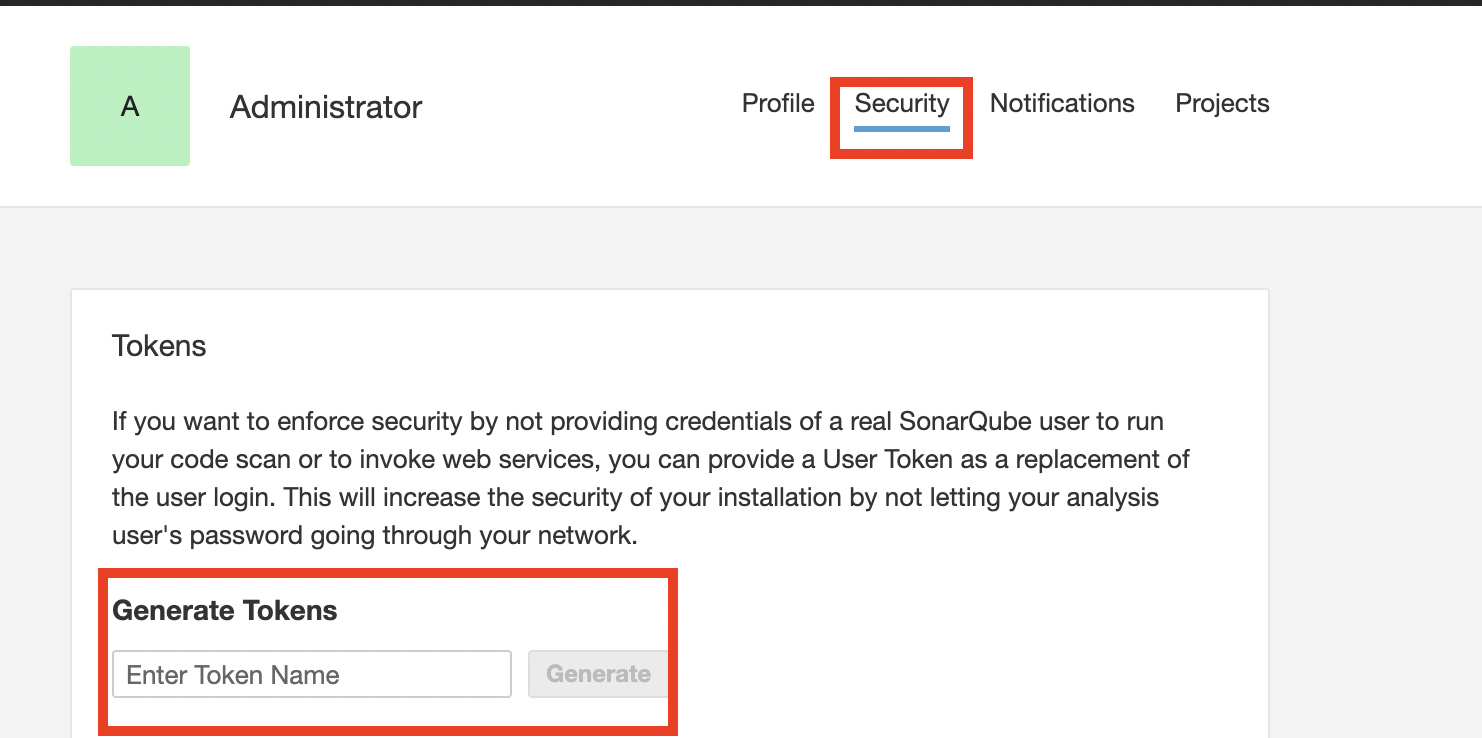This screenshot has height=738, width=1482.
Task: Focus the Enter Token Name field
Action: coord(312,674)
